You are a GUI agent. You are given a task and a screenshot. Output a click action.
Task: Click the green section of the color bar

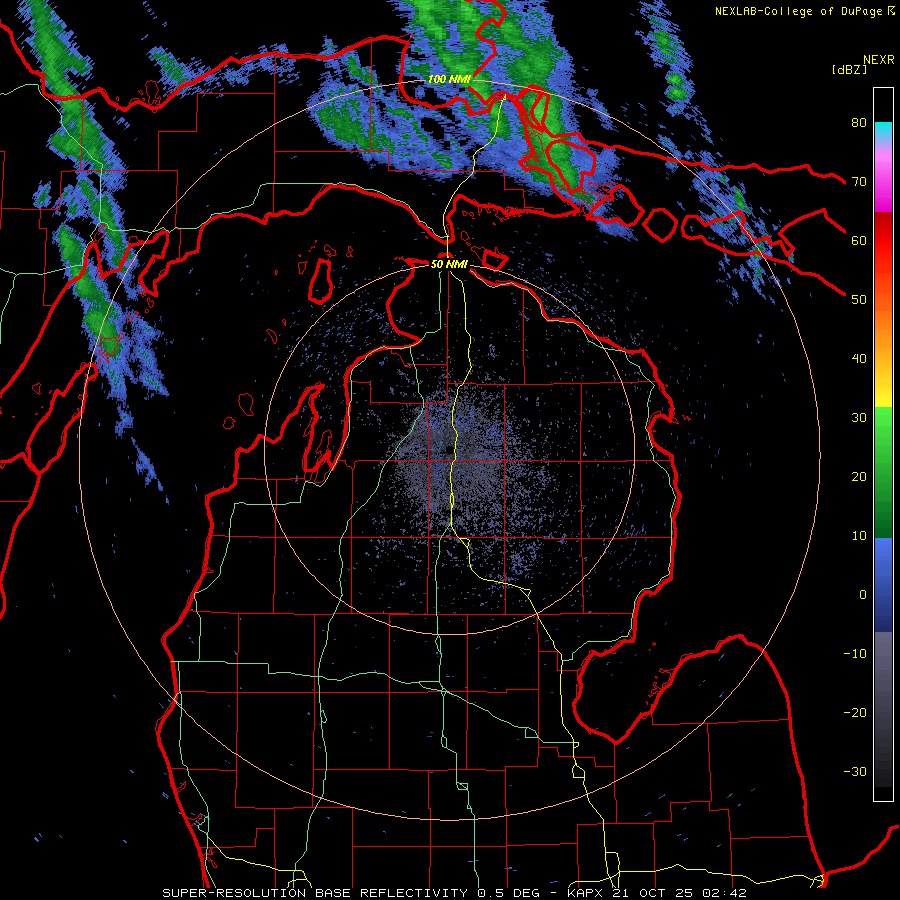click(883, 472)
